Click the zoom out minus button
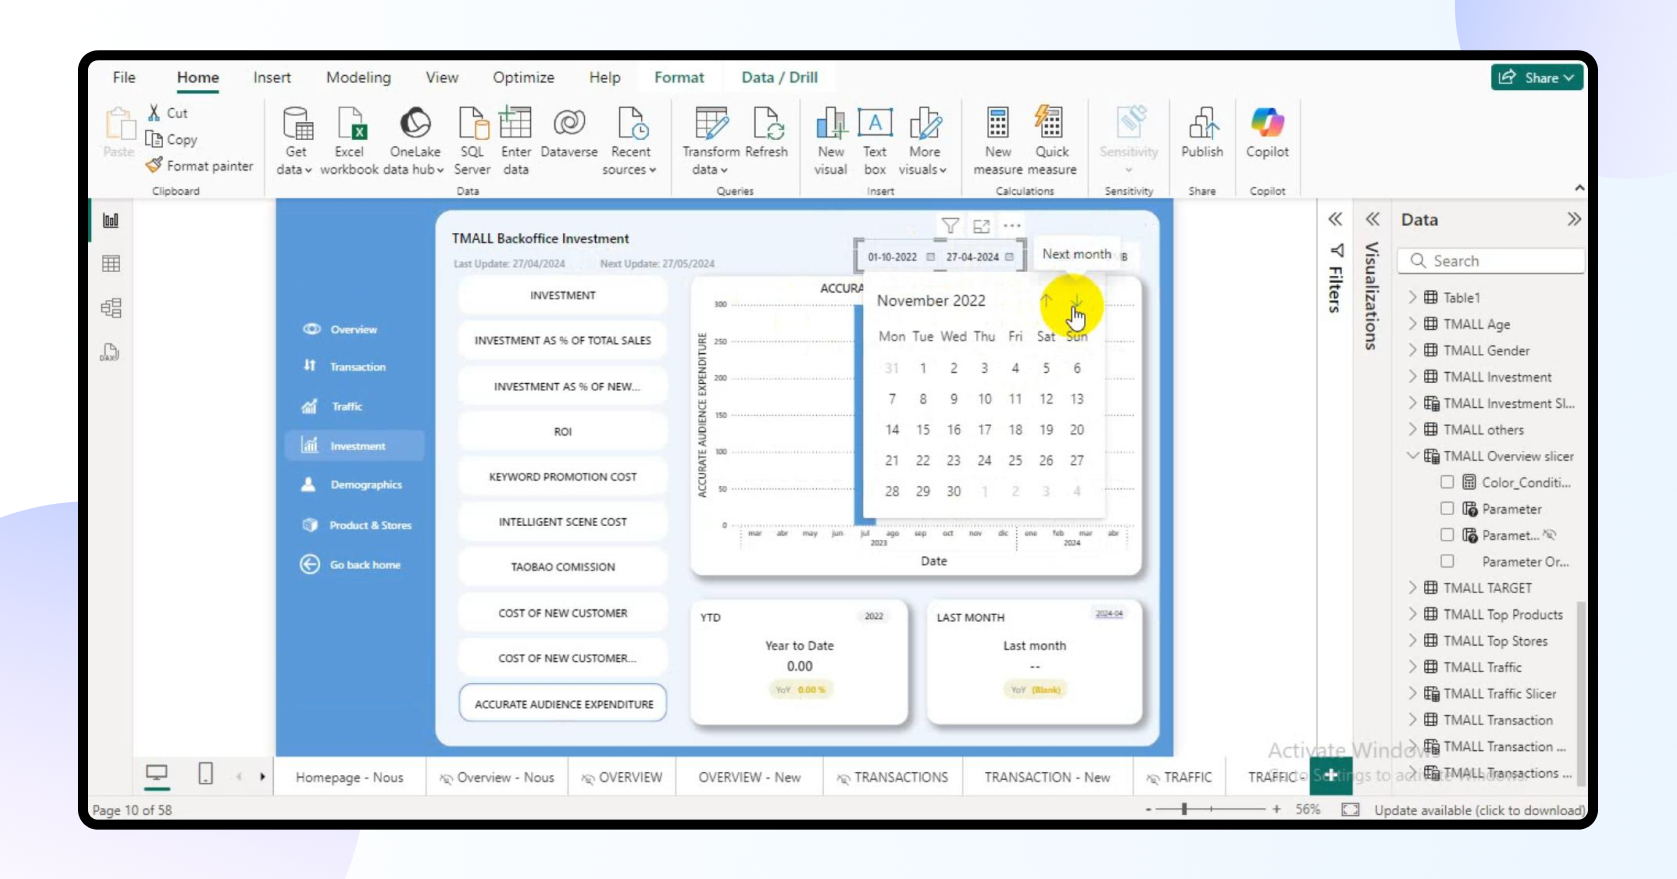 [x=1148, y=809]
